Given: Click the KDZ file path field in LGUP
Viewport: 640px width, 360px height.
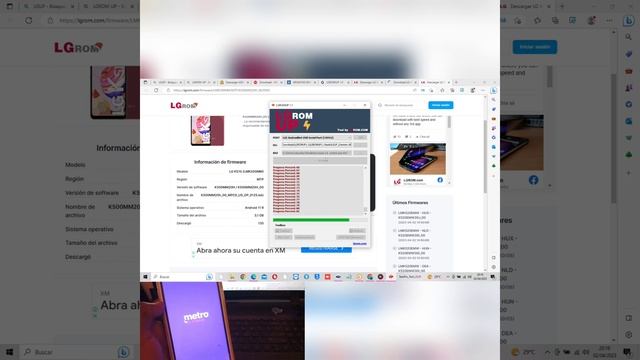Looking at the screenshot, I should point(316,153).
